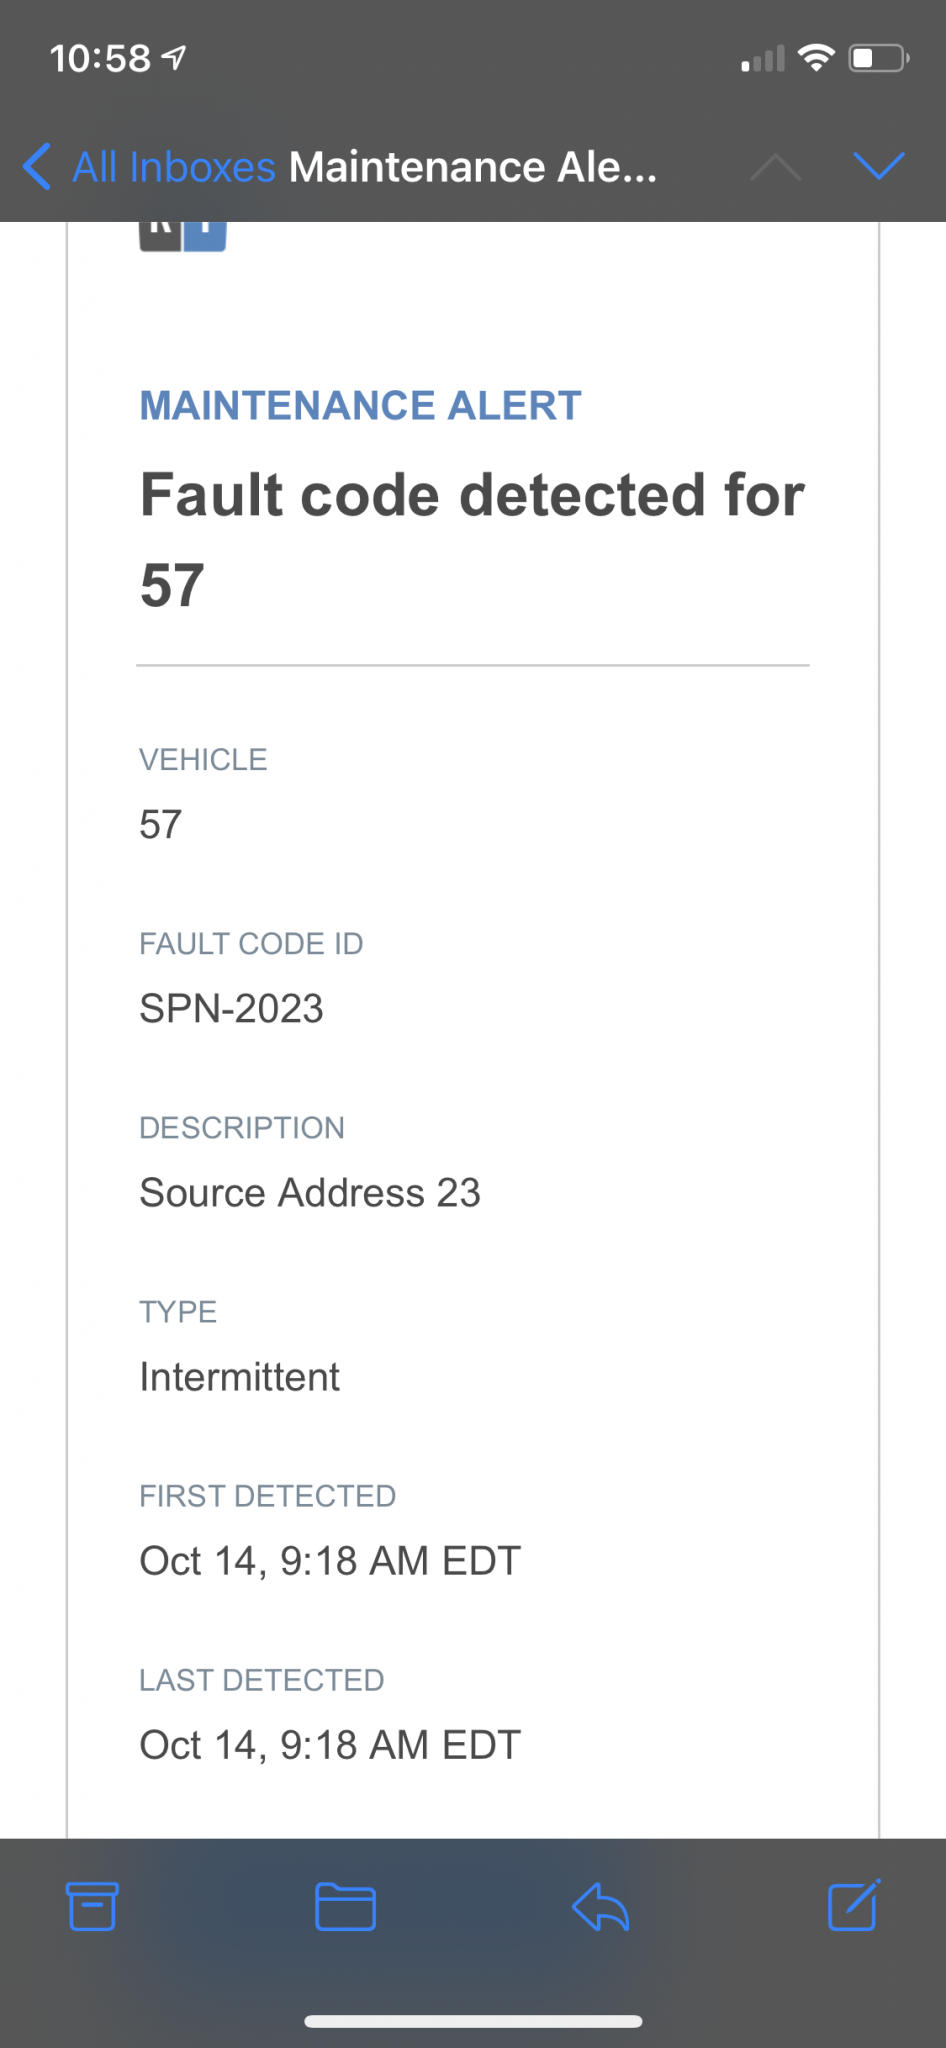This screenshot has height=2048, width=946.
Task: Tap the date under LAST DETECTED
Action: [330, 1745]
